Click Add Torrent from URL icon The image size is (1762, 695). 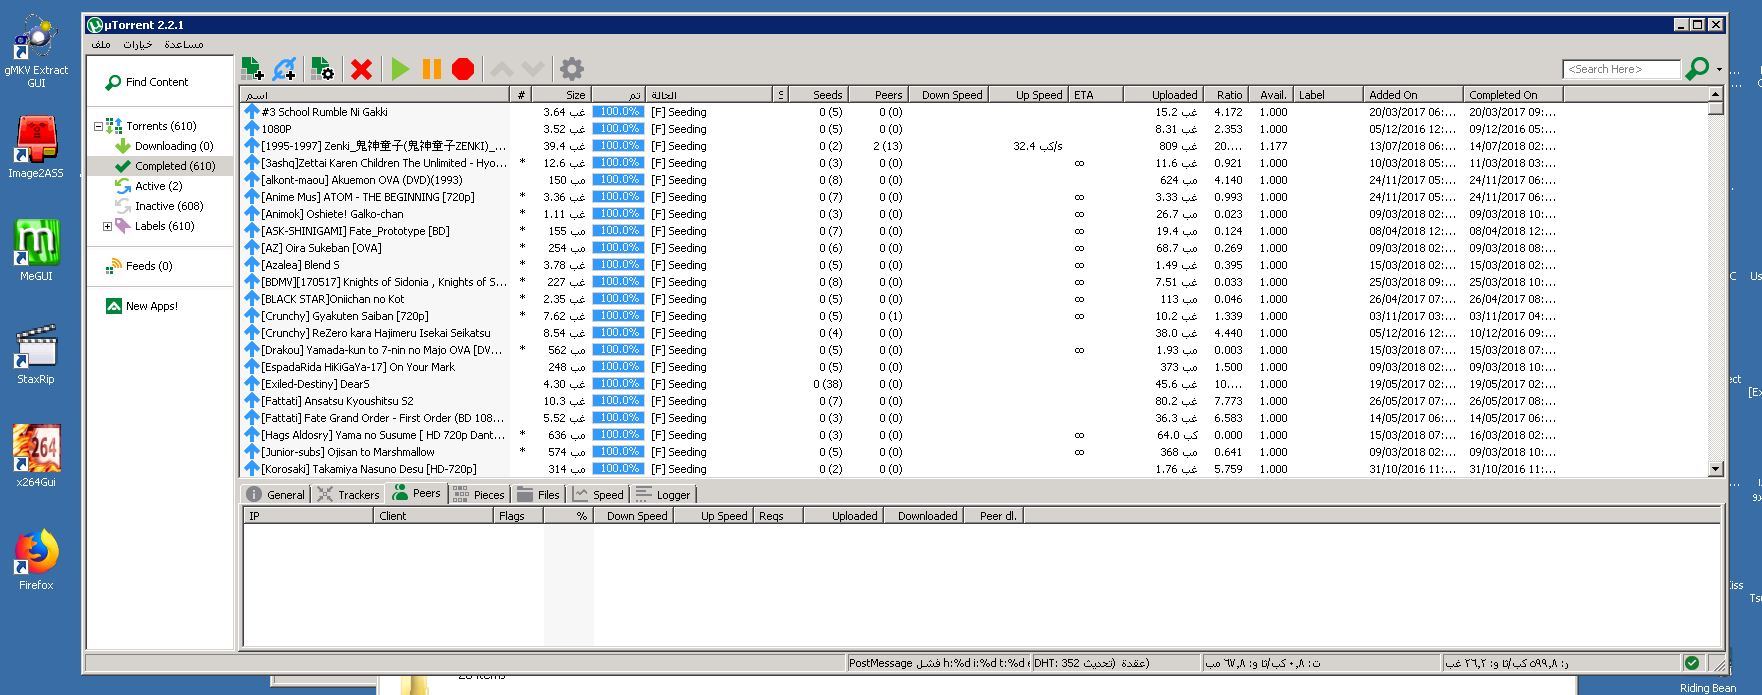click(x=285, y=69)
